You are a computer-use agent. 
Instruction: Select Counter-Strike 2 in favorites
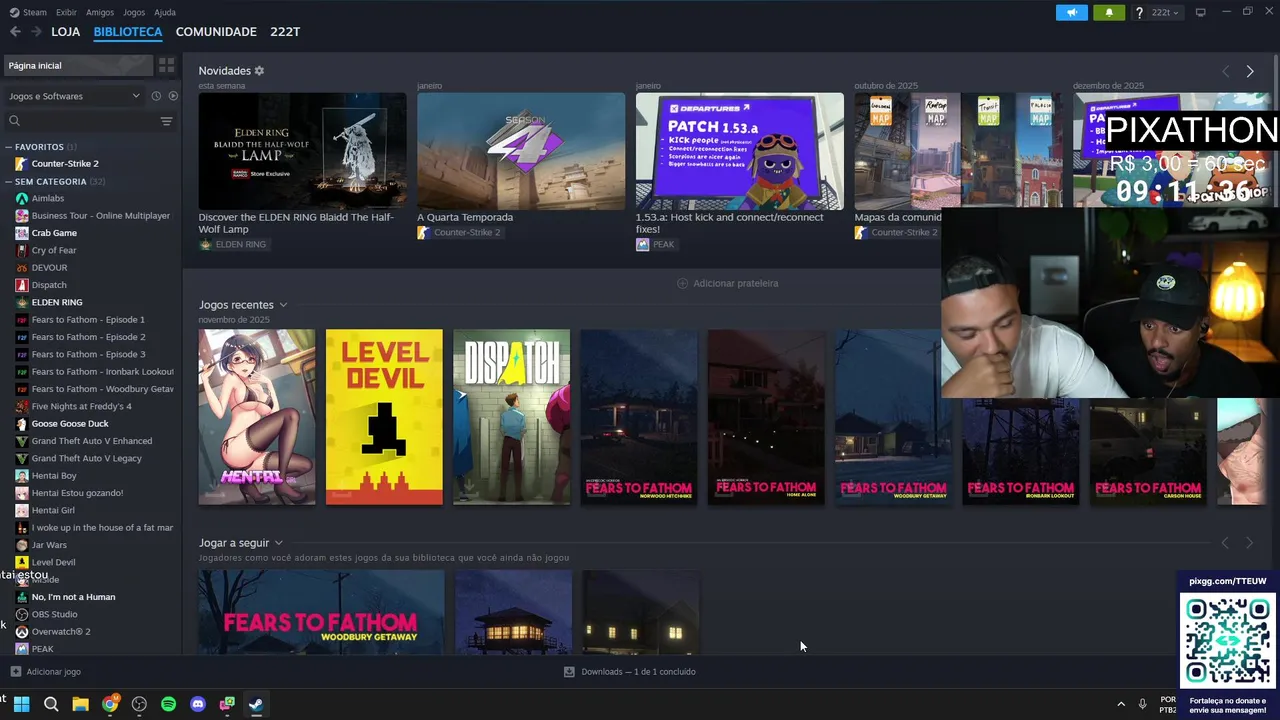tap(65, 164)
